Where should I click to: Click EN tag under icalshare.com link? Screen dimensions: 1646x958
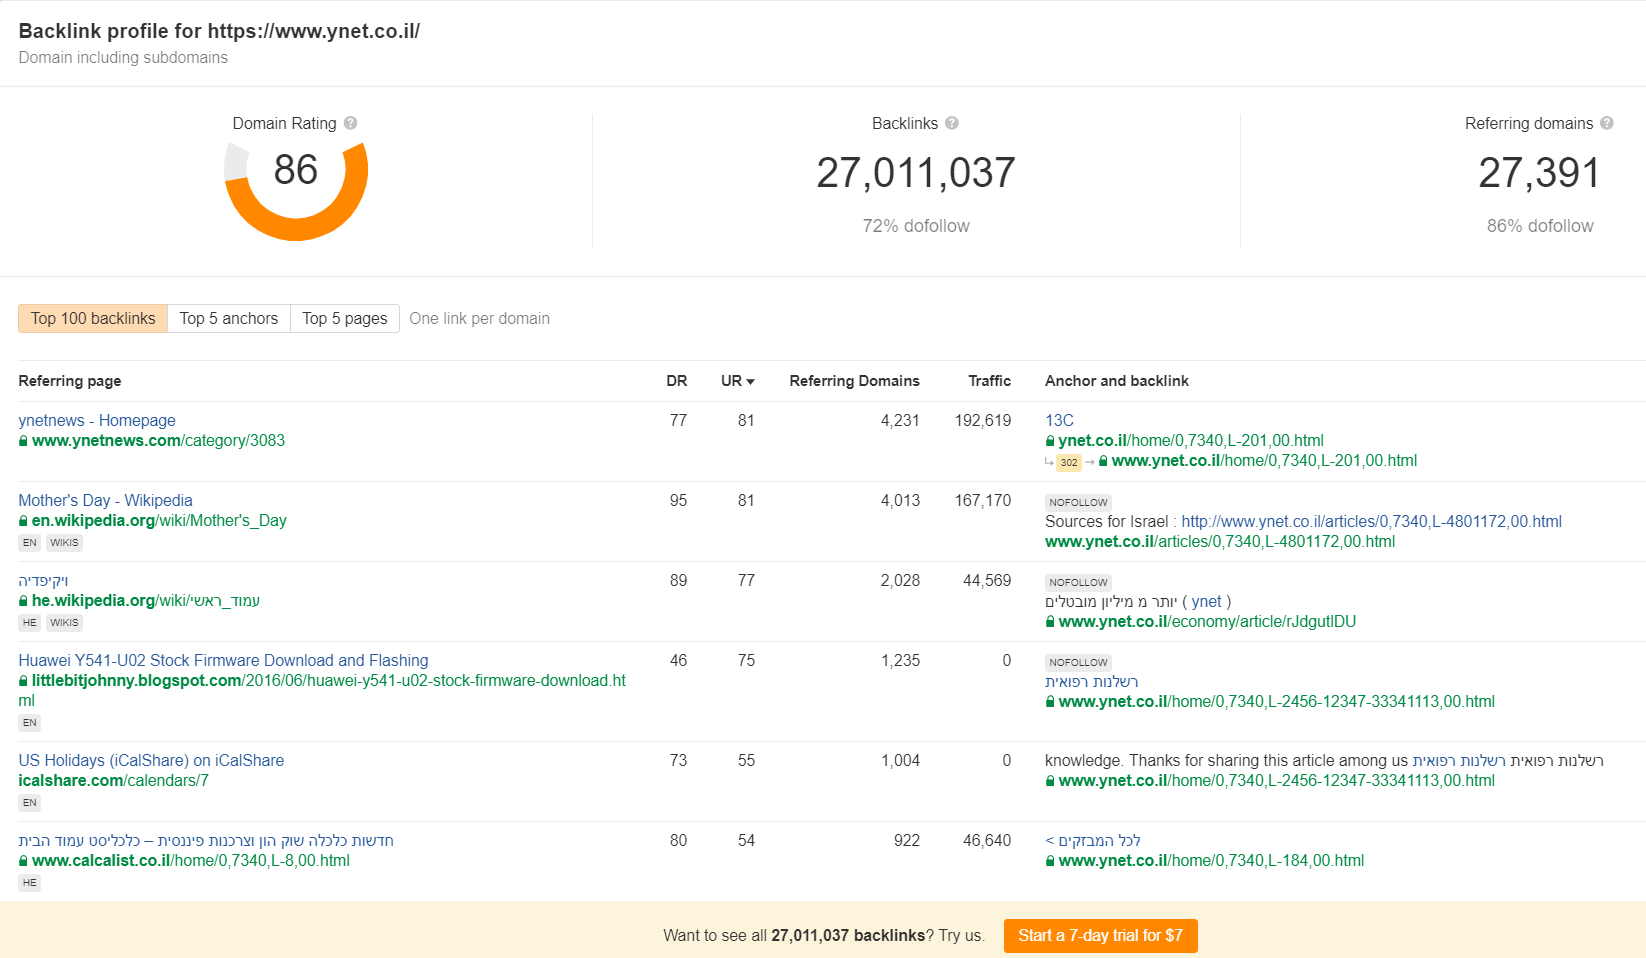point(30,803)
